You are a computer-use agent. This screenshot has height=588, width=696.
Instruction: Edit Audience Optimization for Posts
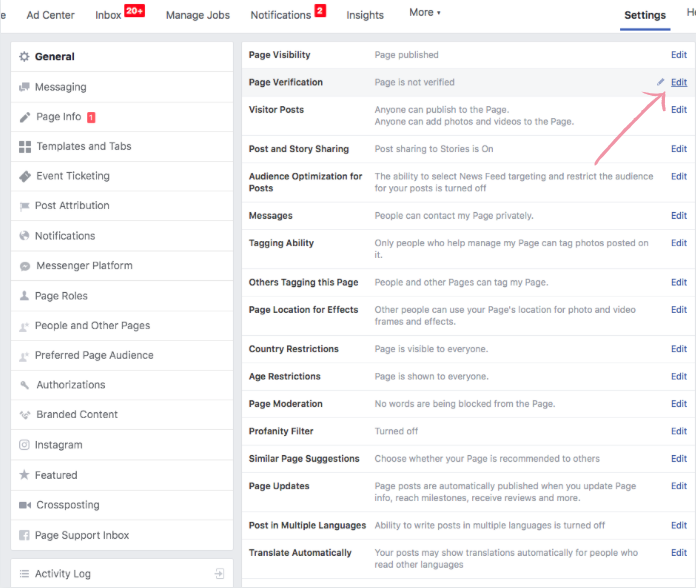click(x=679, y=176)
